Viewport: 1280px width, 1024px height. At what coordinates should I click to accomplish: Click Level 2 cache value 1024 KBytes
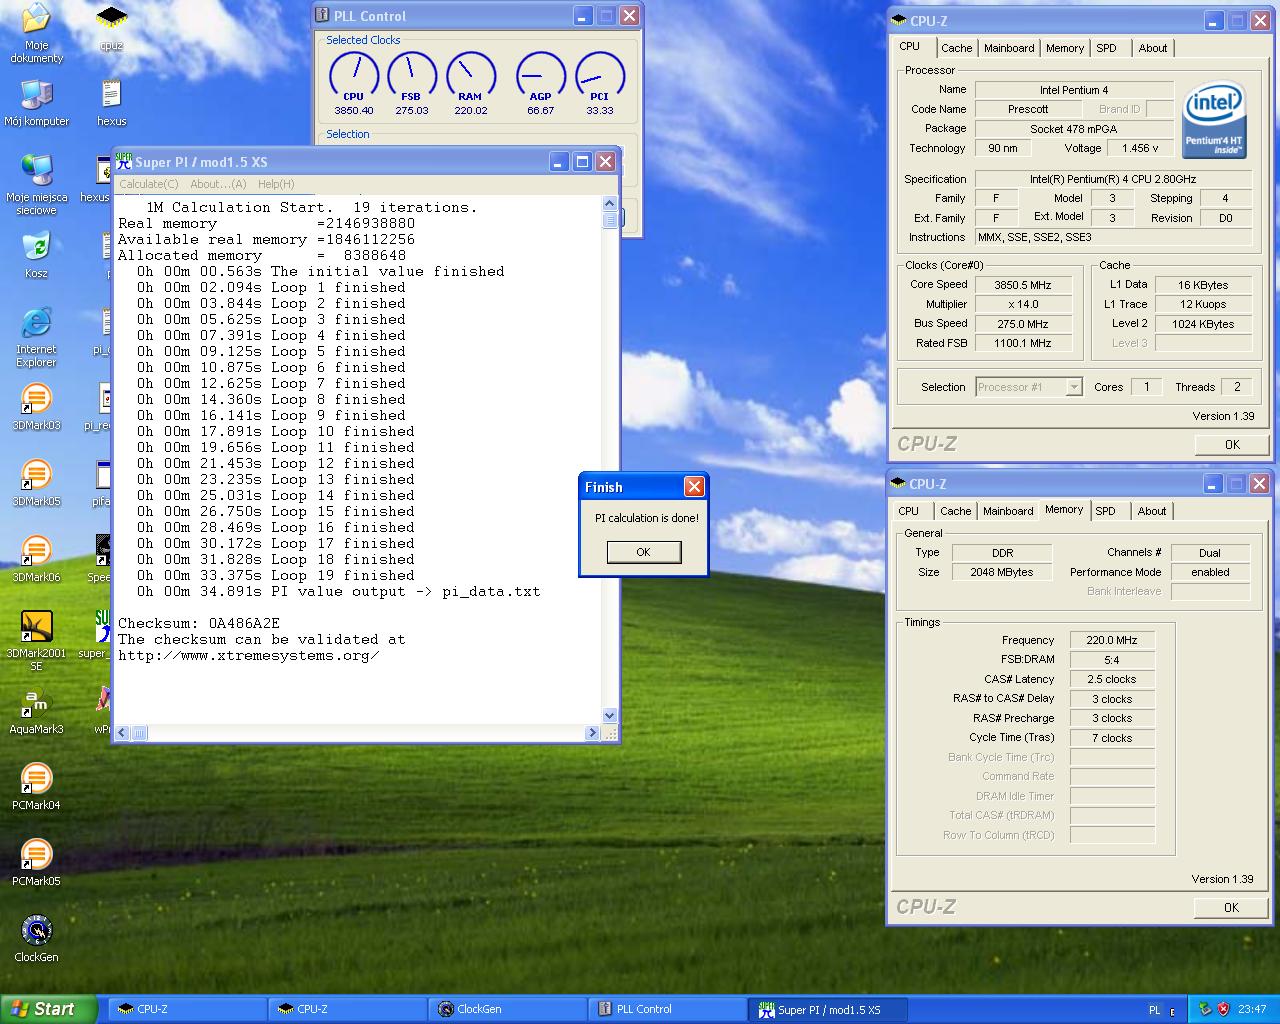[1203, 324]
